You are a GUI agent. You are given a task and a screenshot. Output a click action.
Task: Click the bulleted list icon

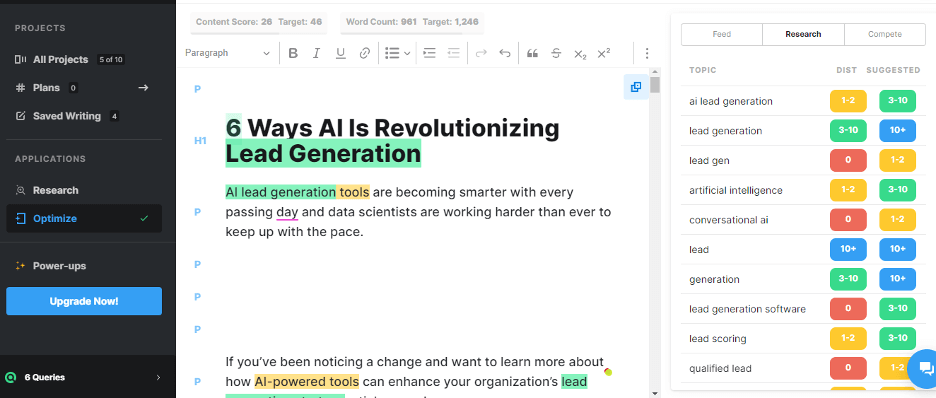[392, 53]
